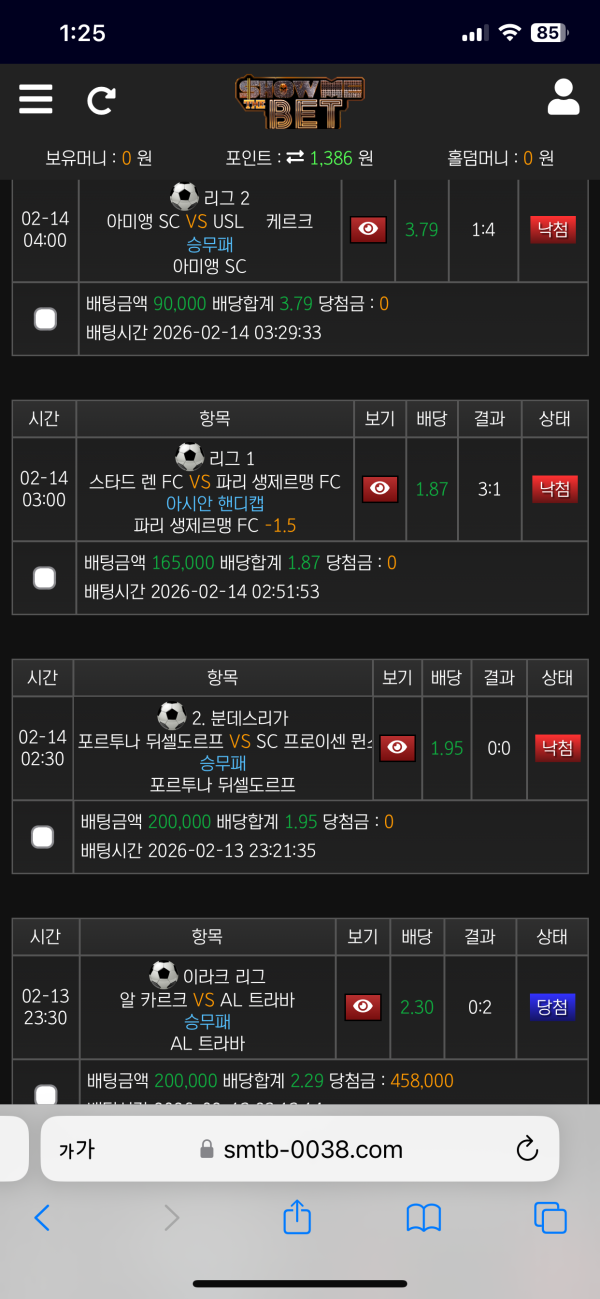Check the 90,000 bet checkbox
The height and width of the screenshot is (1299, 600).
[x=45, y=319]
